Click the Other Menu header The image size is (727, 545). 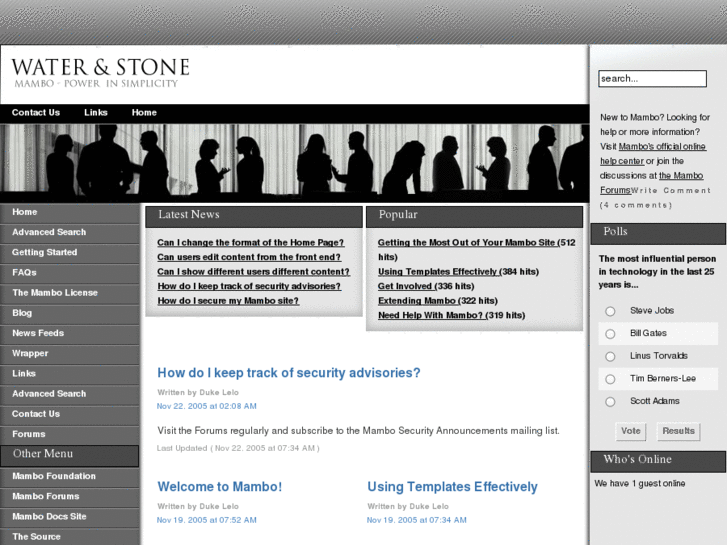70,455
